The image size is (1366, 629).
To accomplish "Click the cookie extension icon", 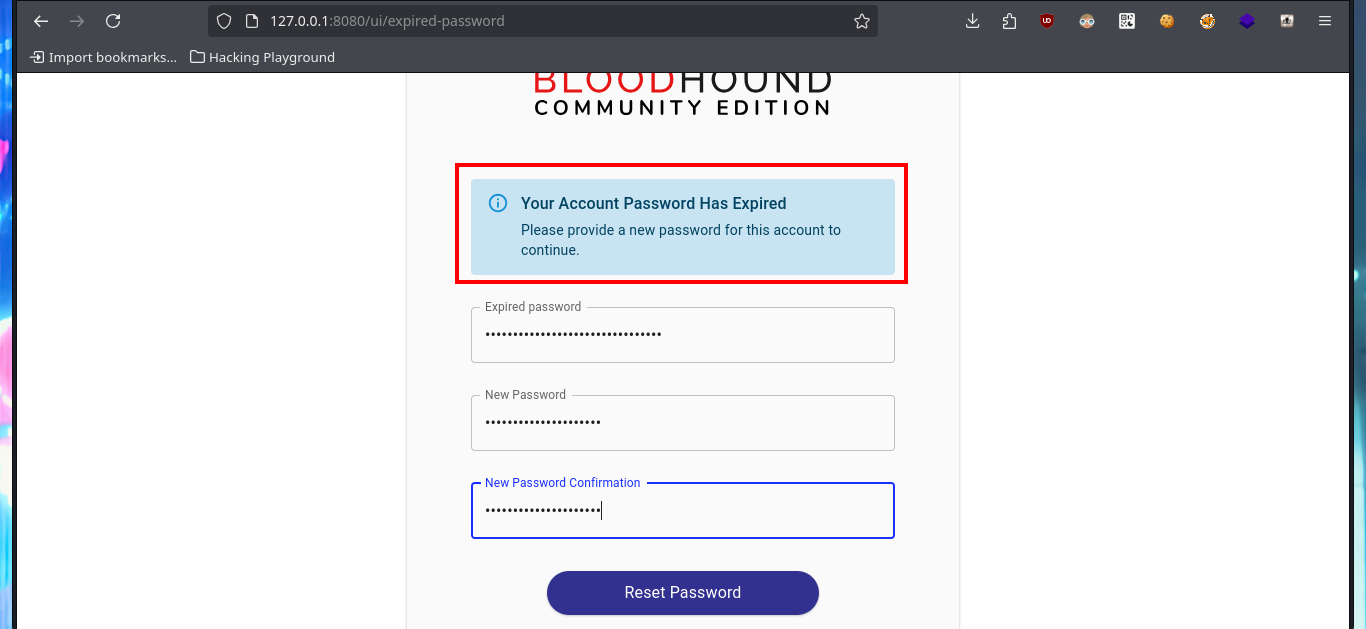I will pyautogui.click(x=1167, y=21).
